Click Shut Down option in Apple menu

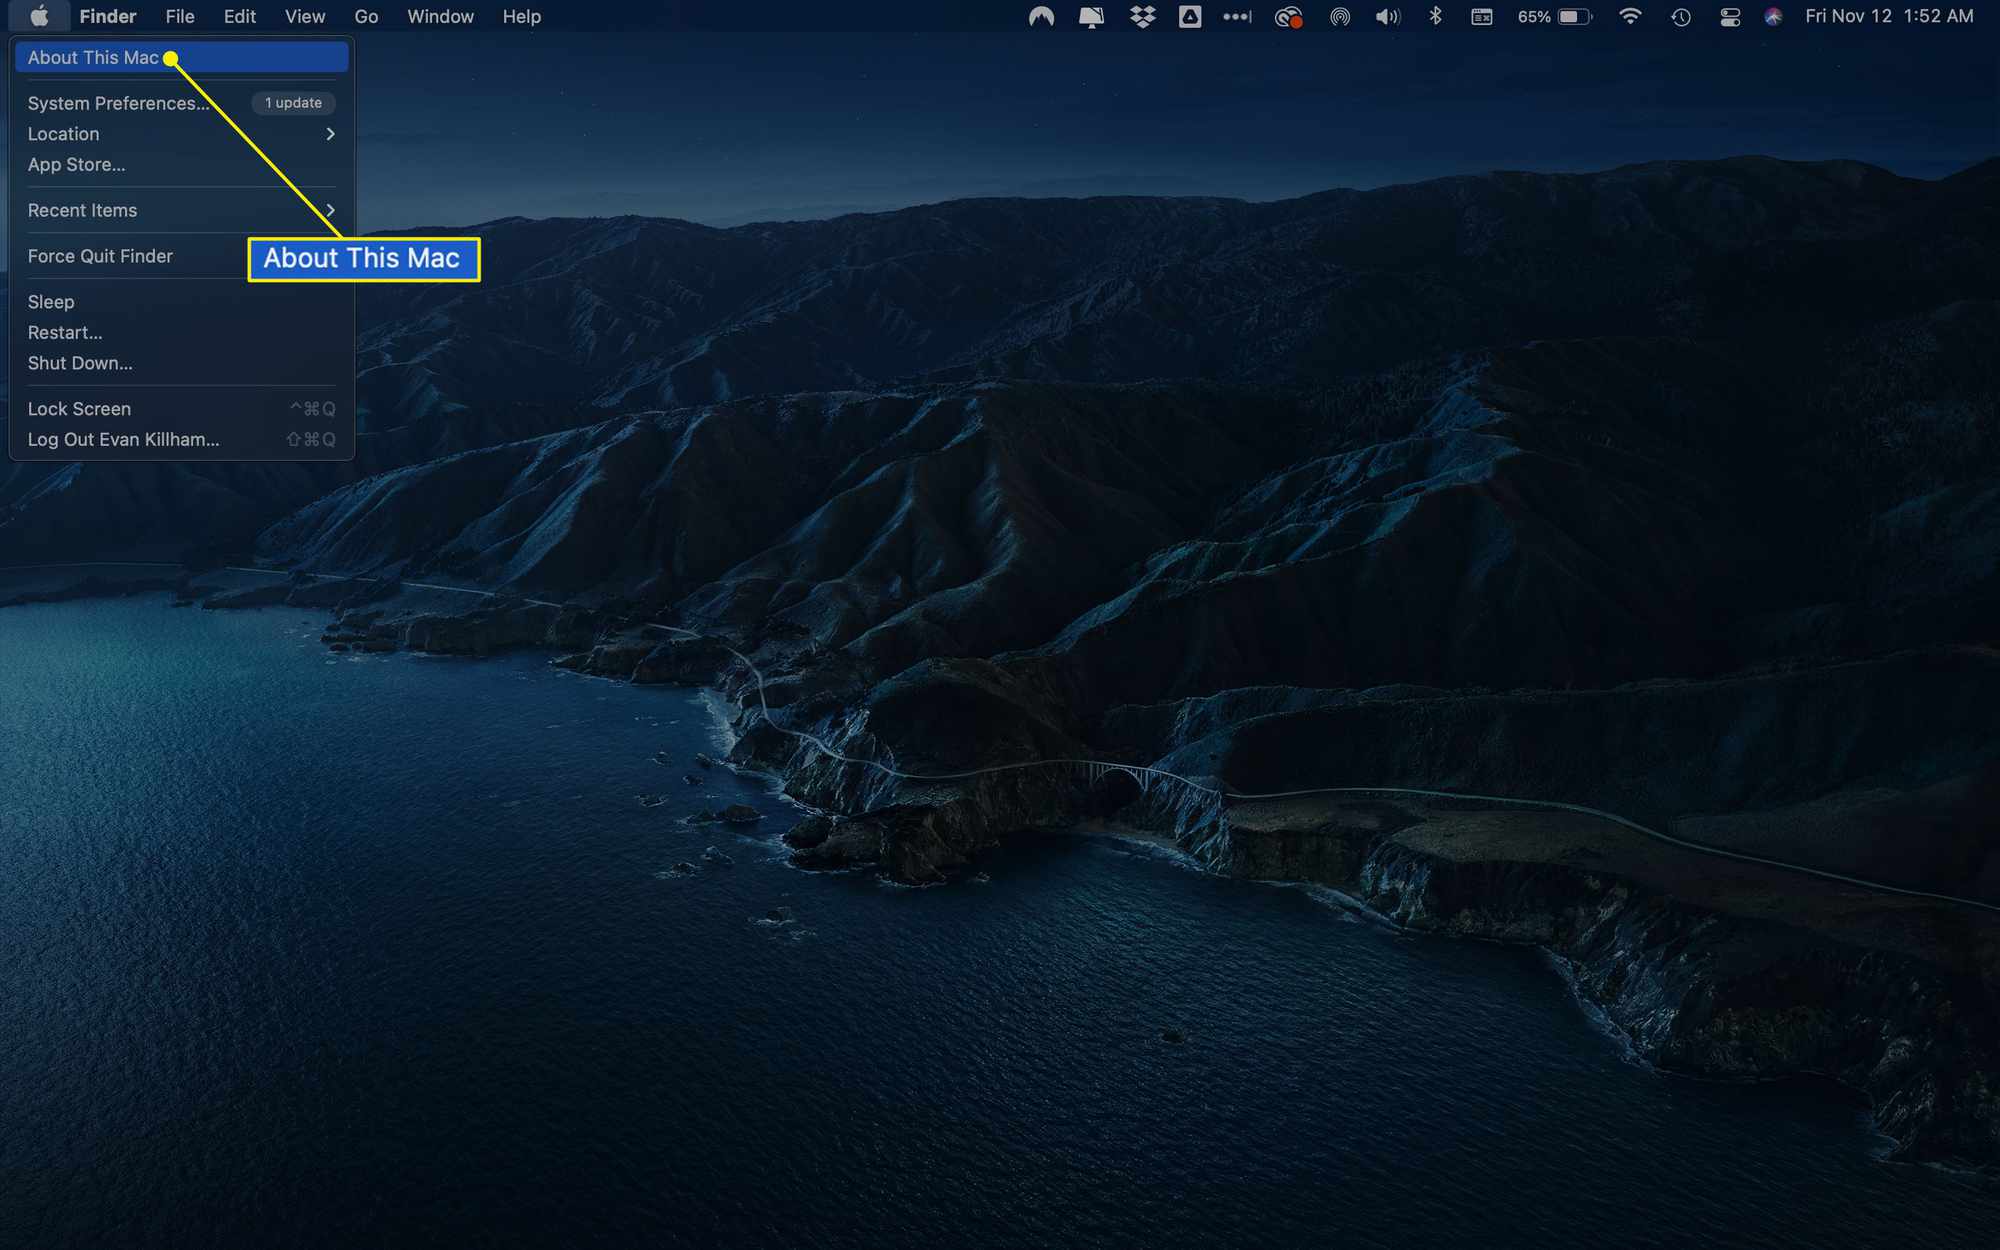[x=81, y=361]
